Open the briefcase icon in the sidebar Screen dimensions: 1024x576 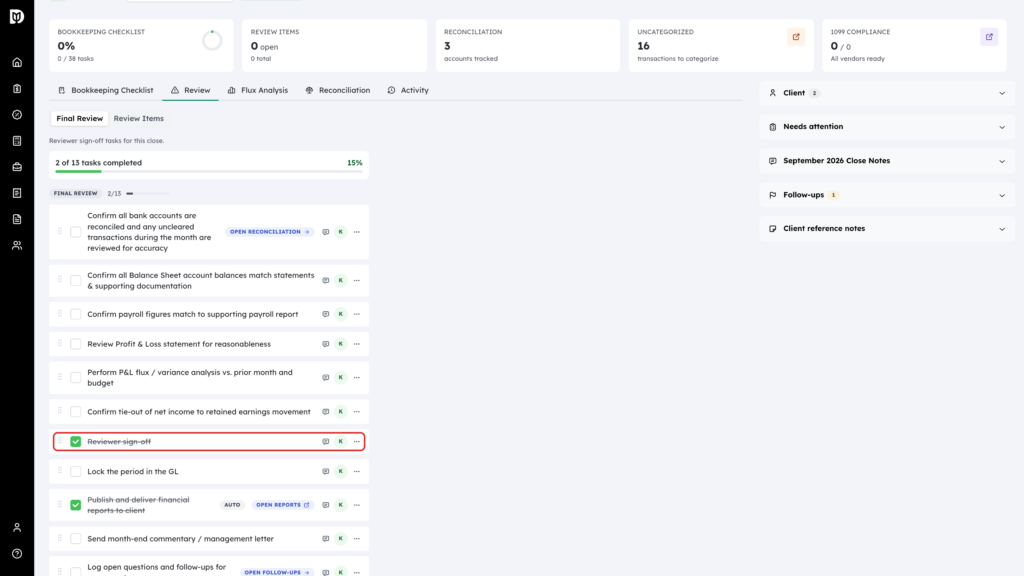(x=17, y=167)
